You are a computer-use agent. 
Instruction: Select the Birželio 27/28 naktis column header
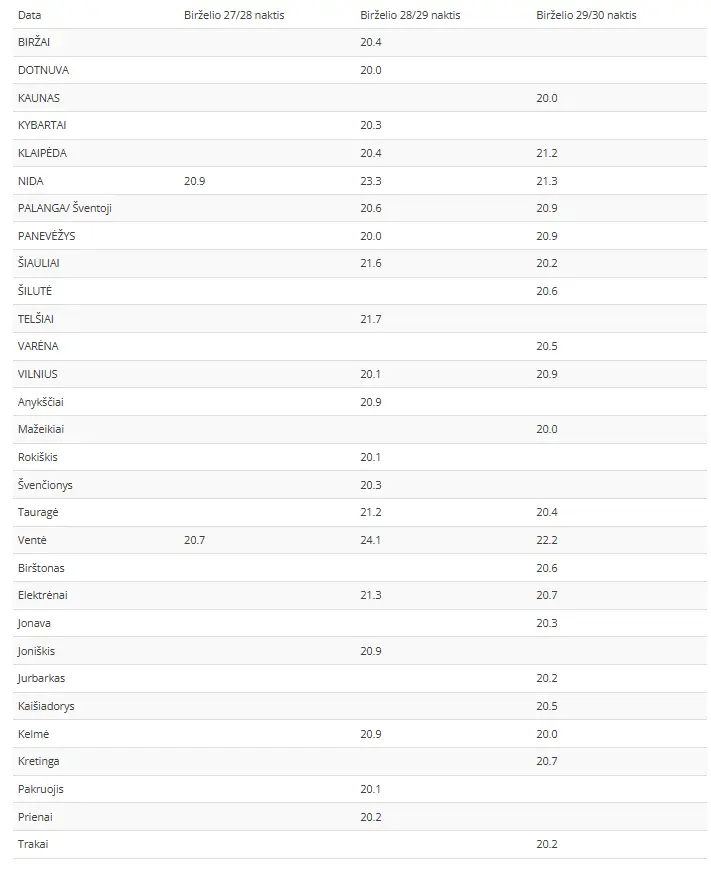coord(234,15)
